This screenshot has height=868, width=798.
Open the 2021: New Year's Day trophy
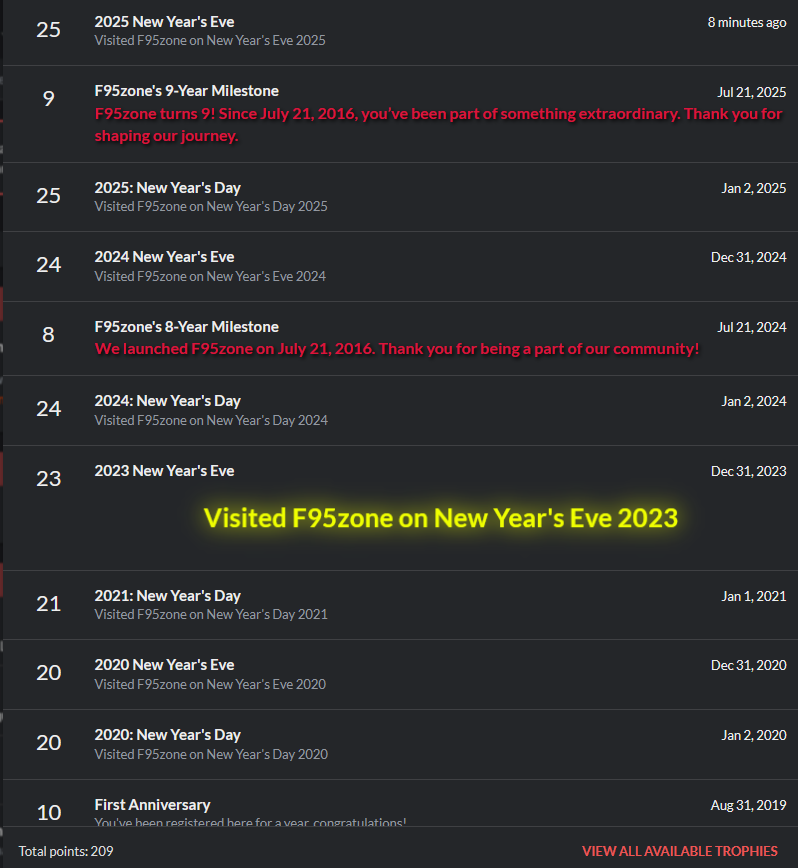click(x=167, y=596)
